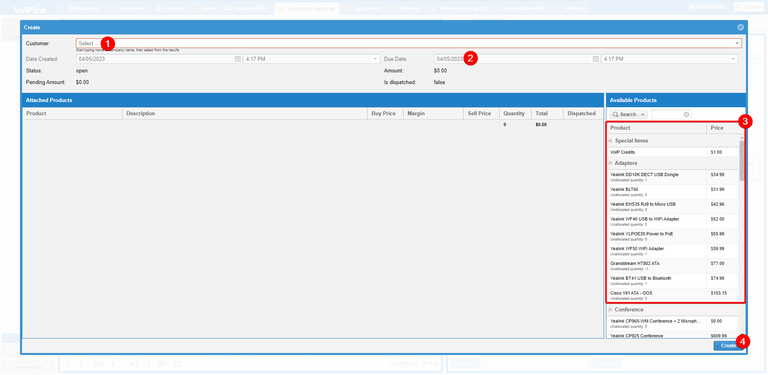Switch to Services tab in background

406,8
